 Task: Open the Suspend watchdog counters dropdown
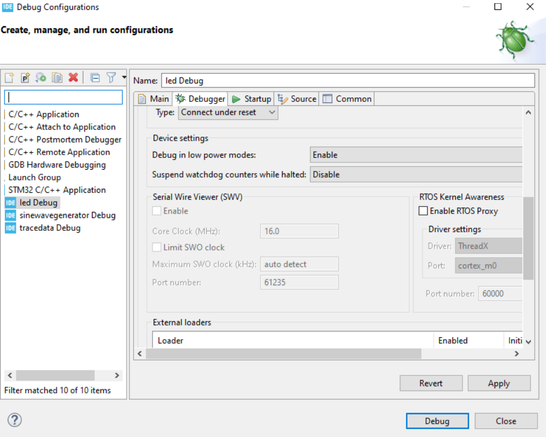point(416,174)
